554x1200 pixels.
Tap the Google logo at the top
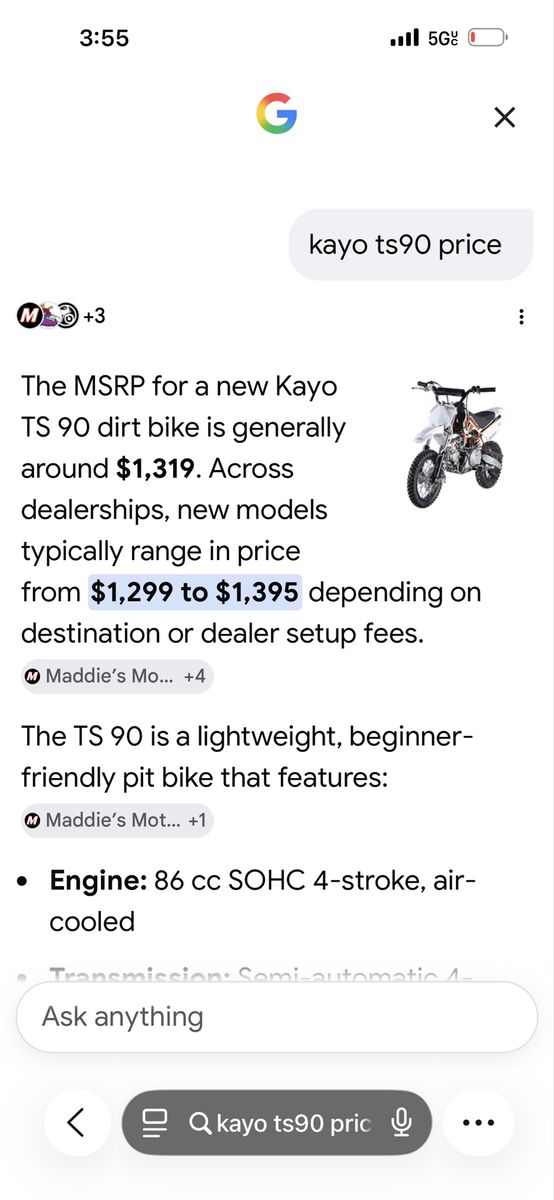(x=277, y=115)
